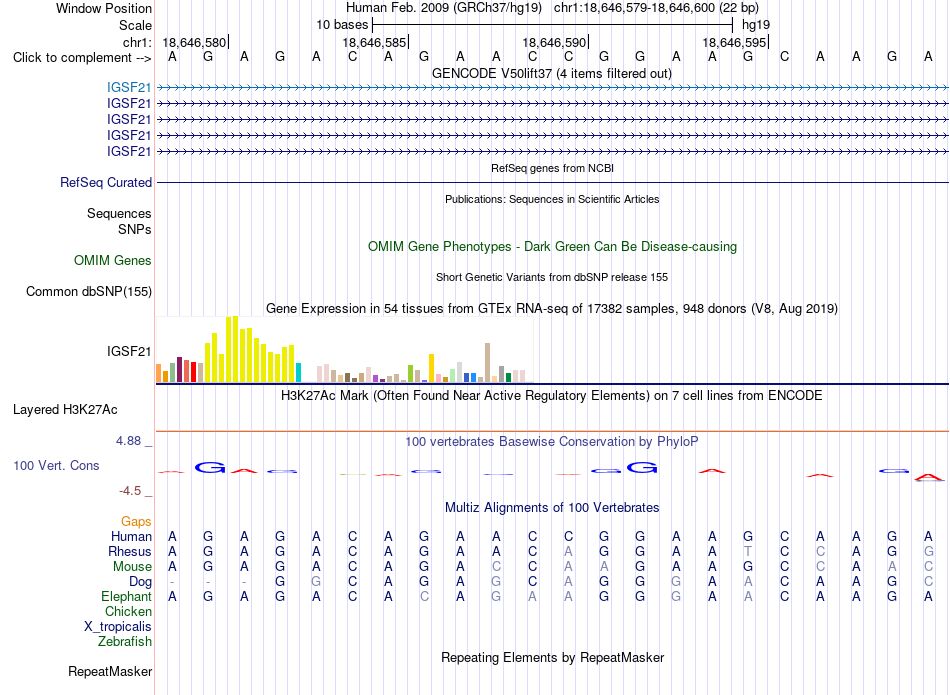Viewport: 950px width, 695px height.
Task: Click the cyan bar in the GTEx expression chart
Action: (x=298, y=373)
